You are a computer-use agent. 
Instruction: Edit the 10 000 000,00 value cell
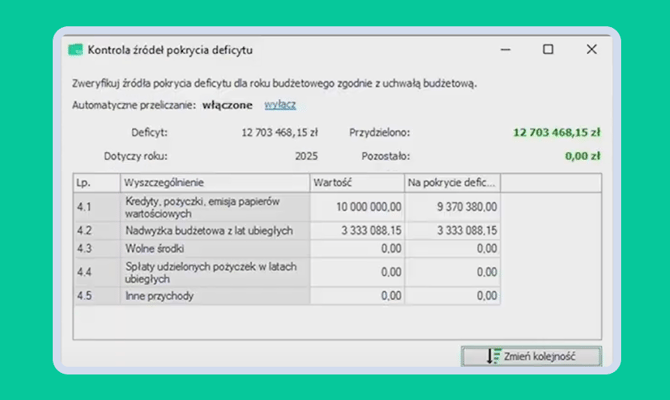356,206
